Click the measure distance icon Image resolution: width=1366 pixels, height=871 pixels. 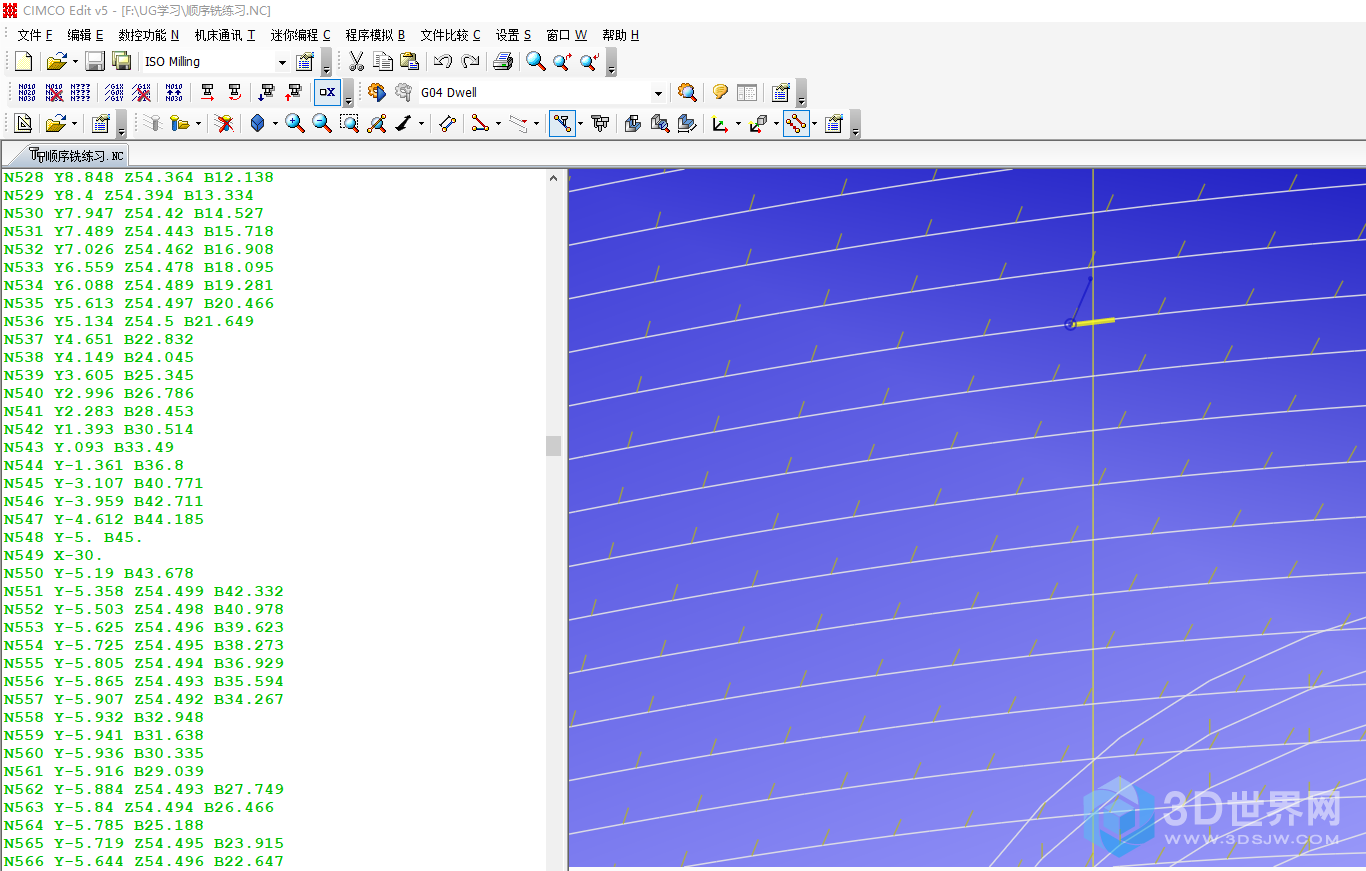click(448, 124)
